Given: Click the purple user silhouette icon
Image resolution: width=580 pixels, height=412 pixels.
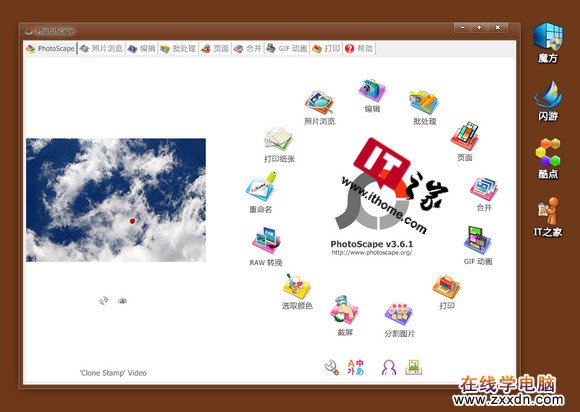Looking at the screenshot, I should click(389, 368).
